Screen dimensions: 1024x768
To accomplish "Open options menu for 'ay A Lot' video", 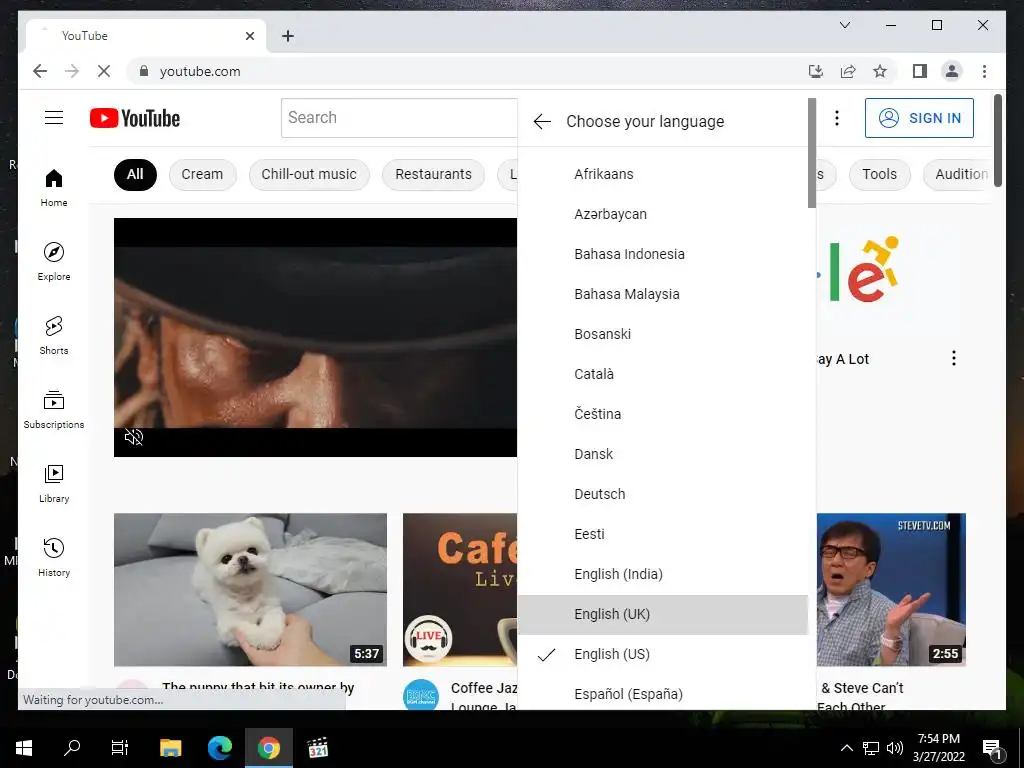I will 953,358.
